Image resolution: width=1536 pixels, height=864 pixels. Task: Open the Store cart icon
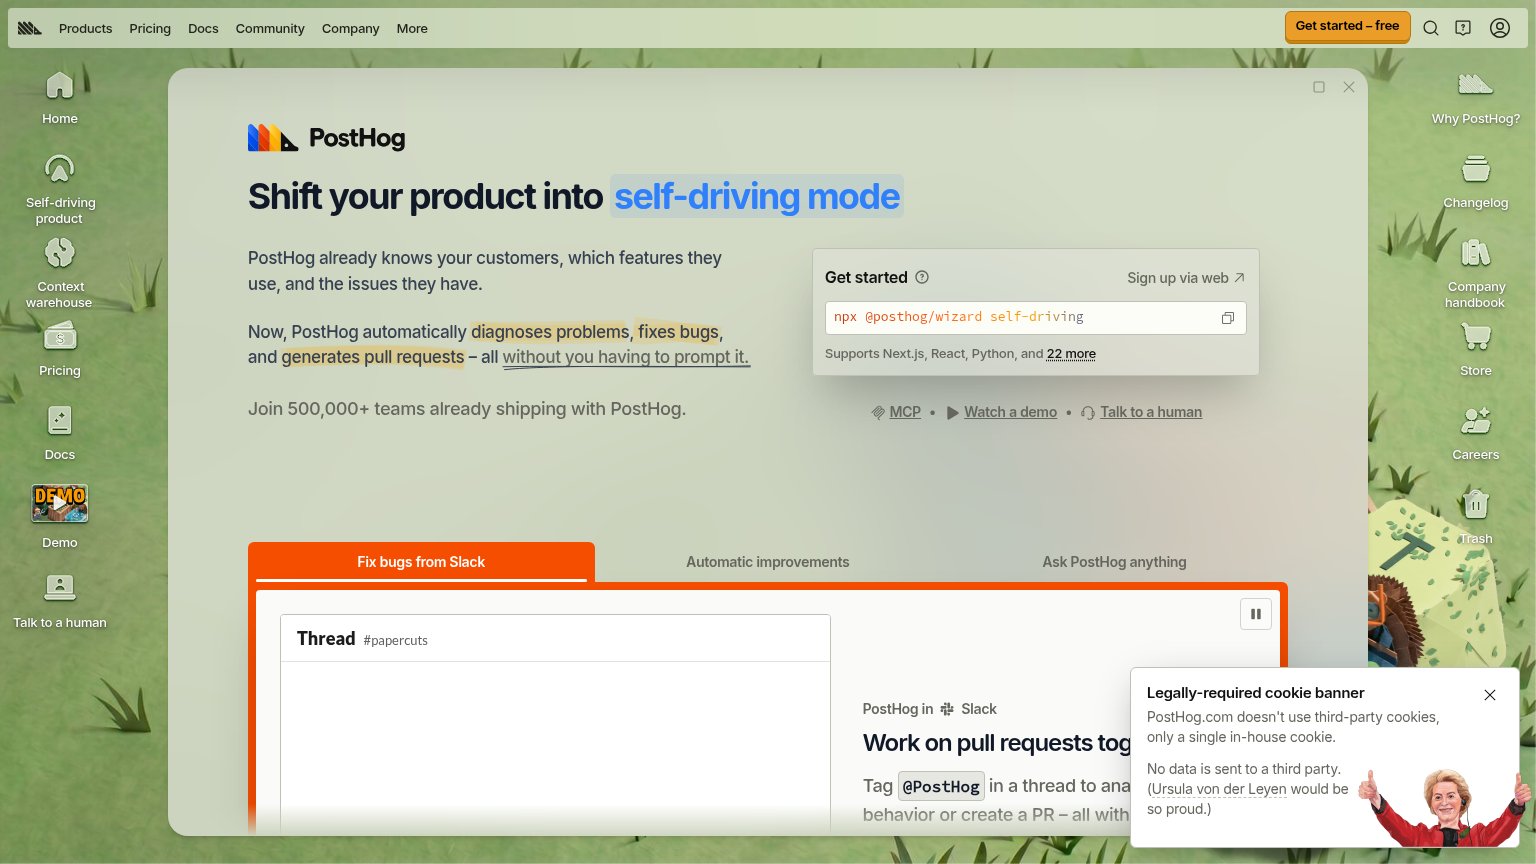[1476, 337]
